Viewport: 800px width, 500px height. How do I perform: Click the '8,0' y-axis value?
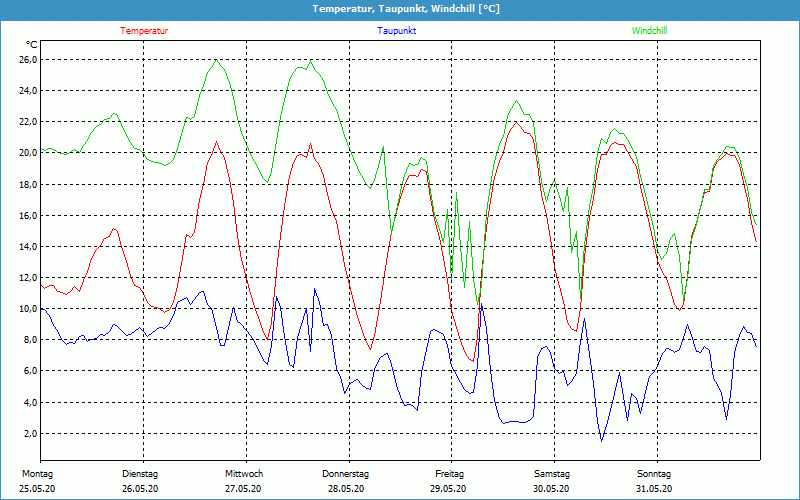coord(31,340)
